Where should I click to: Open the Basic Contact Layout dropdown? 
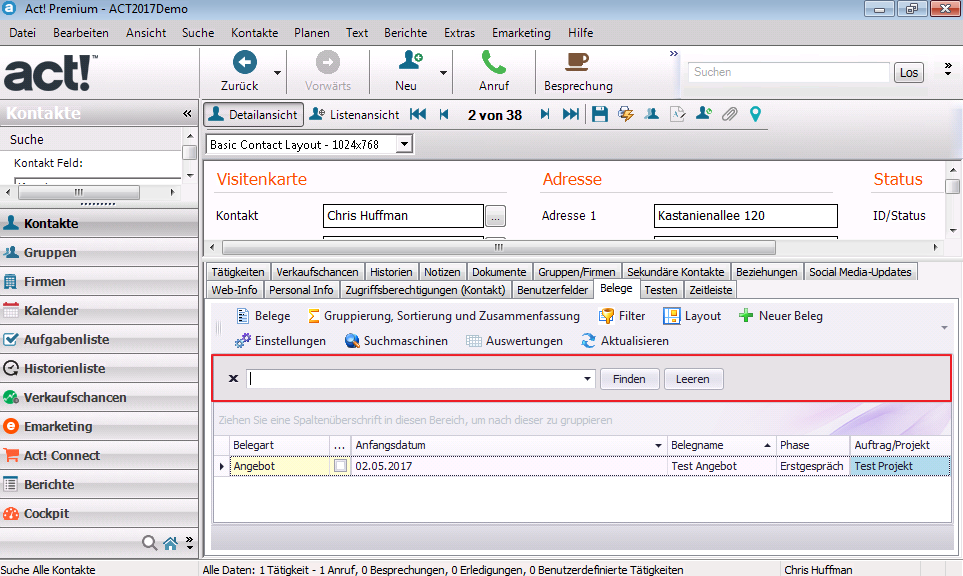click(x=404, y=144)
